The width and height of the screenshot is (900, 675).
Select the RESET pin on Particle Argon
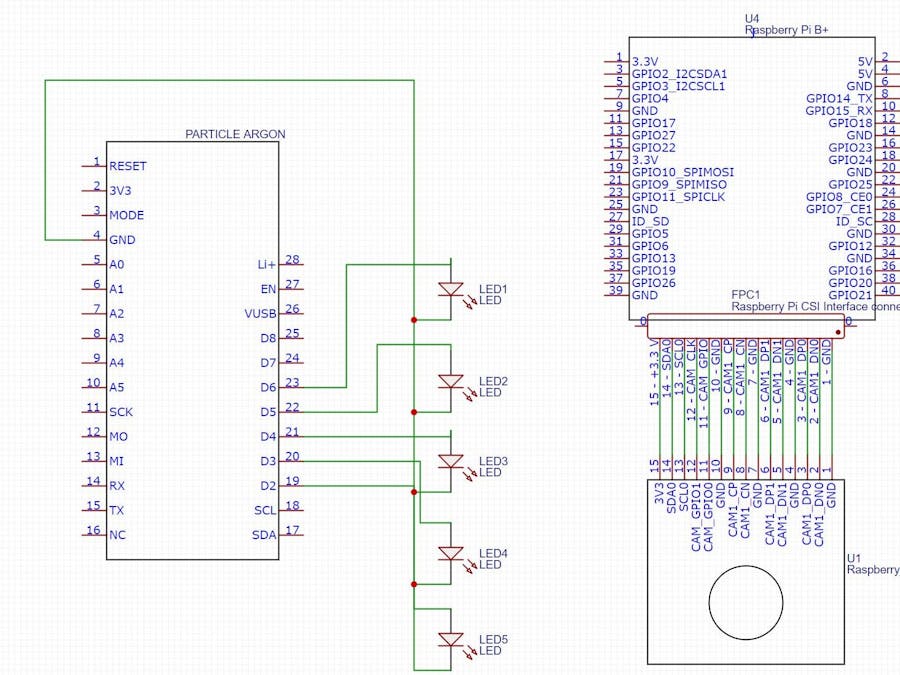(x=127, y=166)
